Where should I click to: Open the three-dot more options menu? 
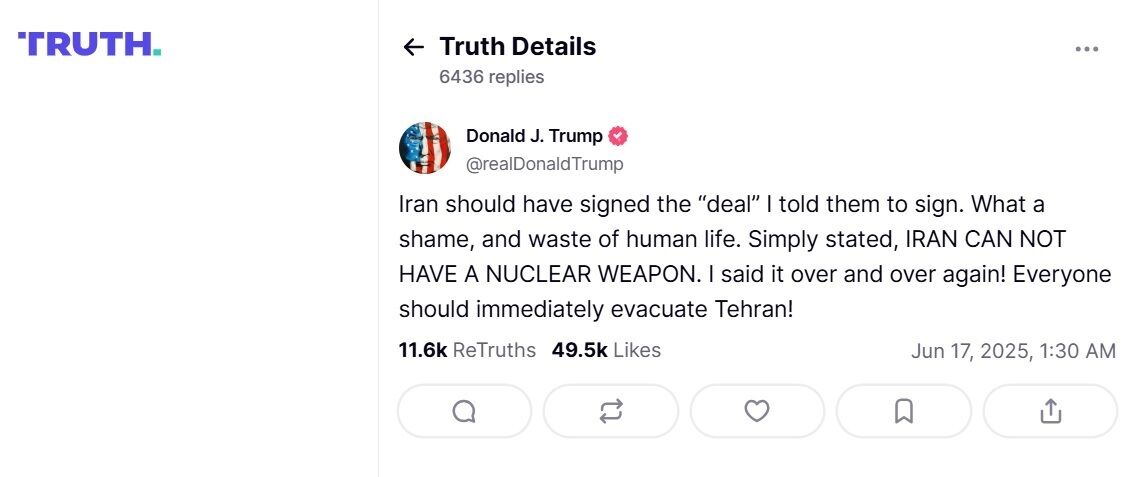click(x=1086, y=49)
